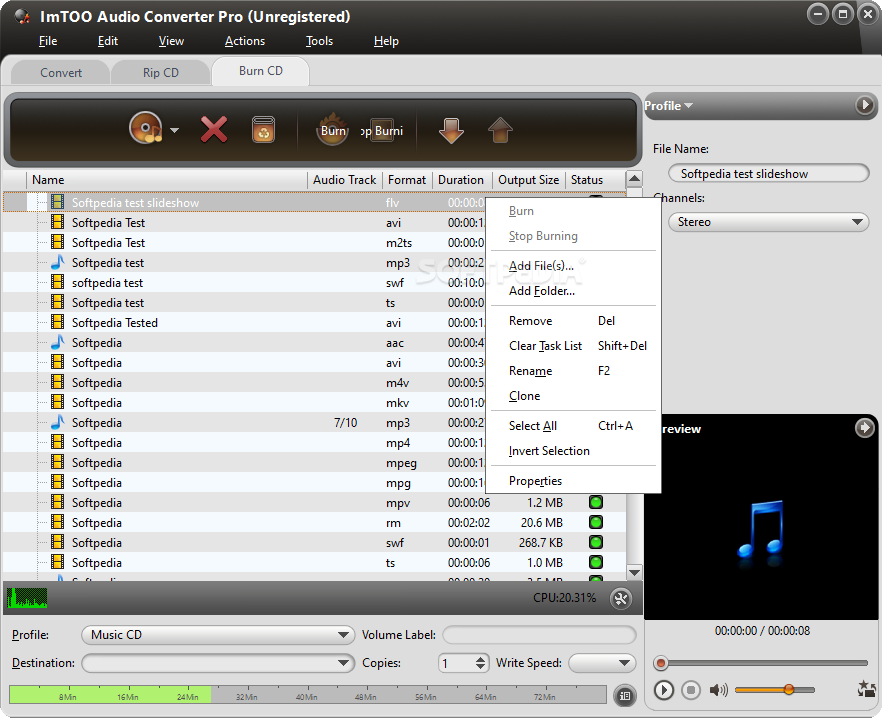Open the add-file dropdown arrow beside the disc icon
The width and height of the screenshot is (882, 718).
pos(174,131)
